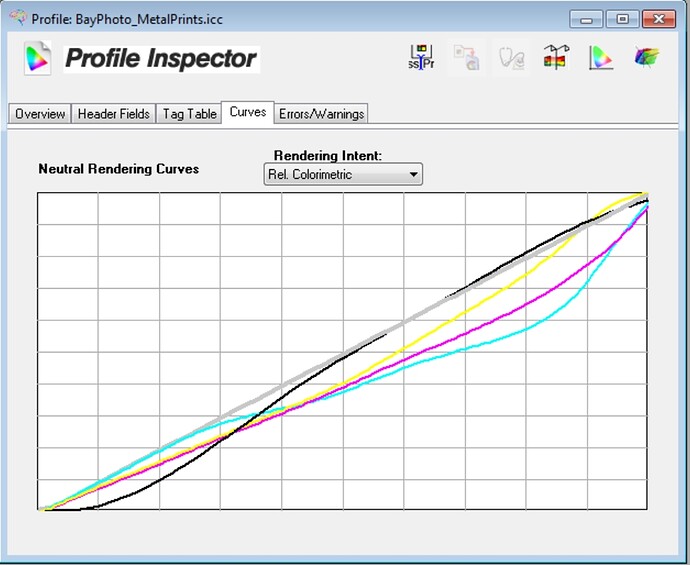
Task: Go to the Errors/Warnings tab
Action: [321, 114]
